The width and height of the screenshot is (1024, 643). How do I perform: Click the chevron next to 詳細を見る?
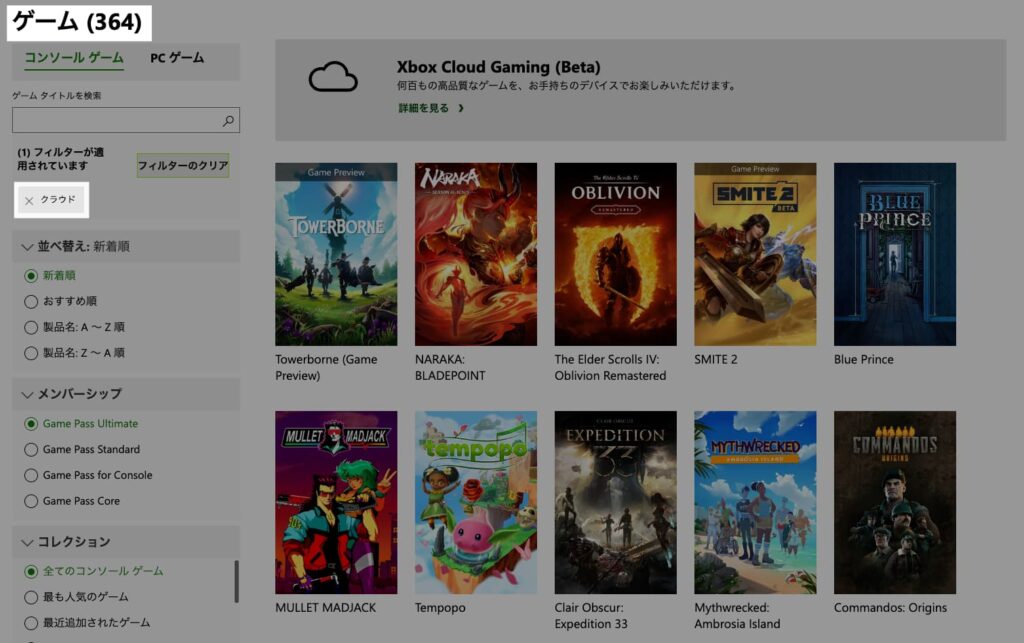tap(461, 108)
